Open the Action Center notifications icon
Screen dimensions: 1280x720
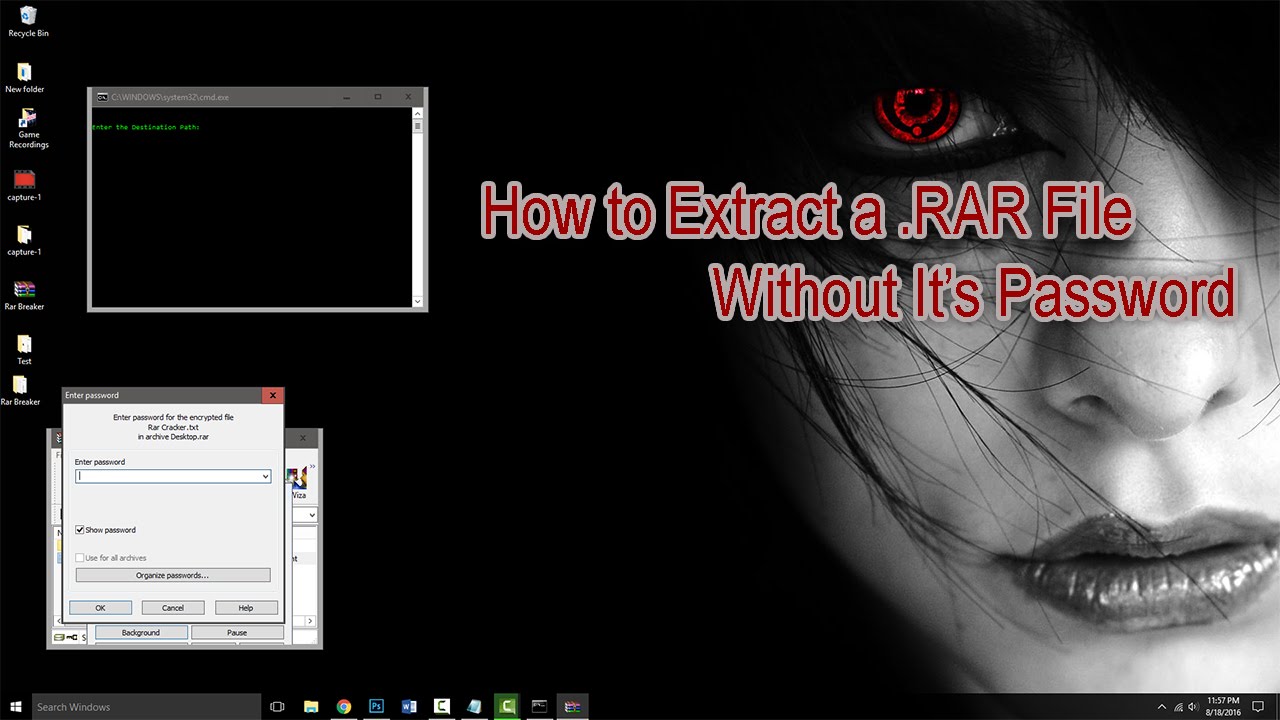[x=1258, y=706]
